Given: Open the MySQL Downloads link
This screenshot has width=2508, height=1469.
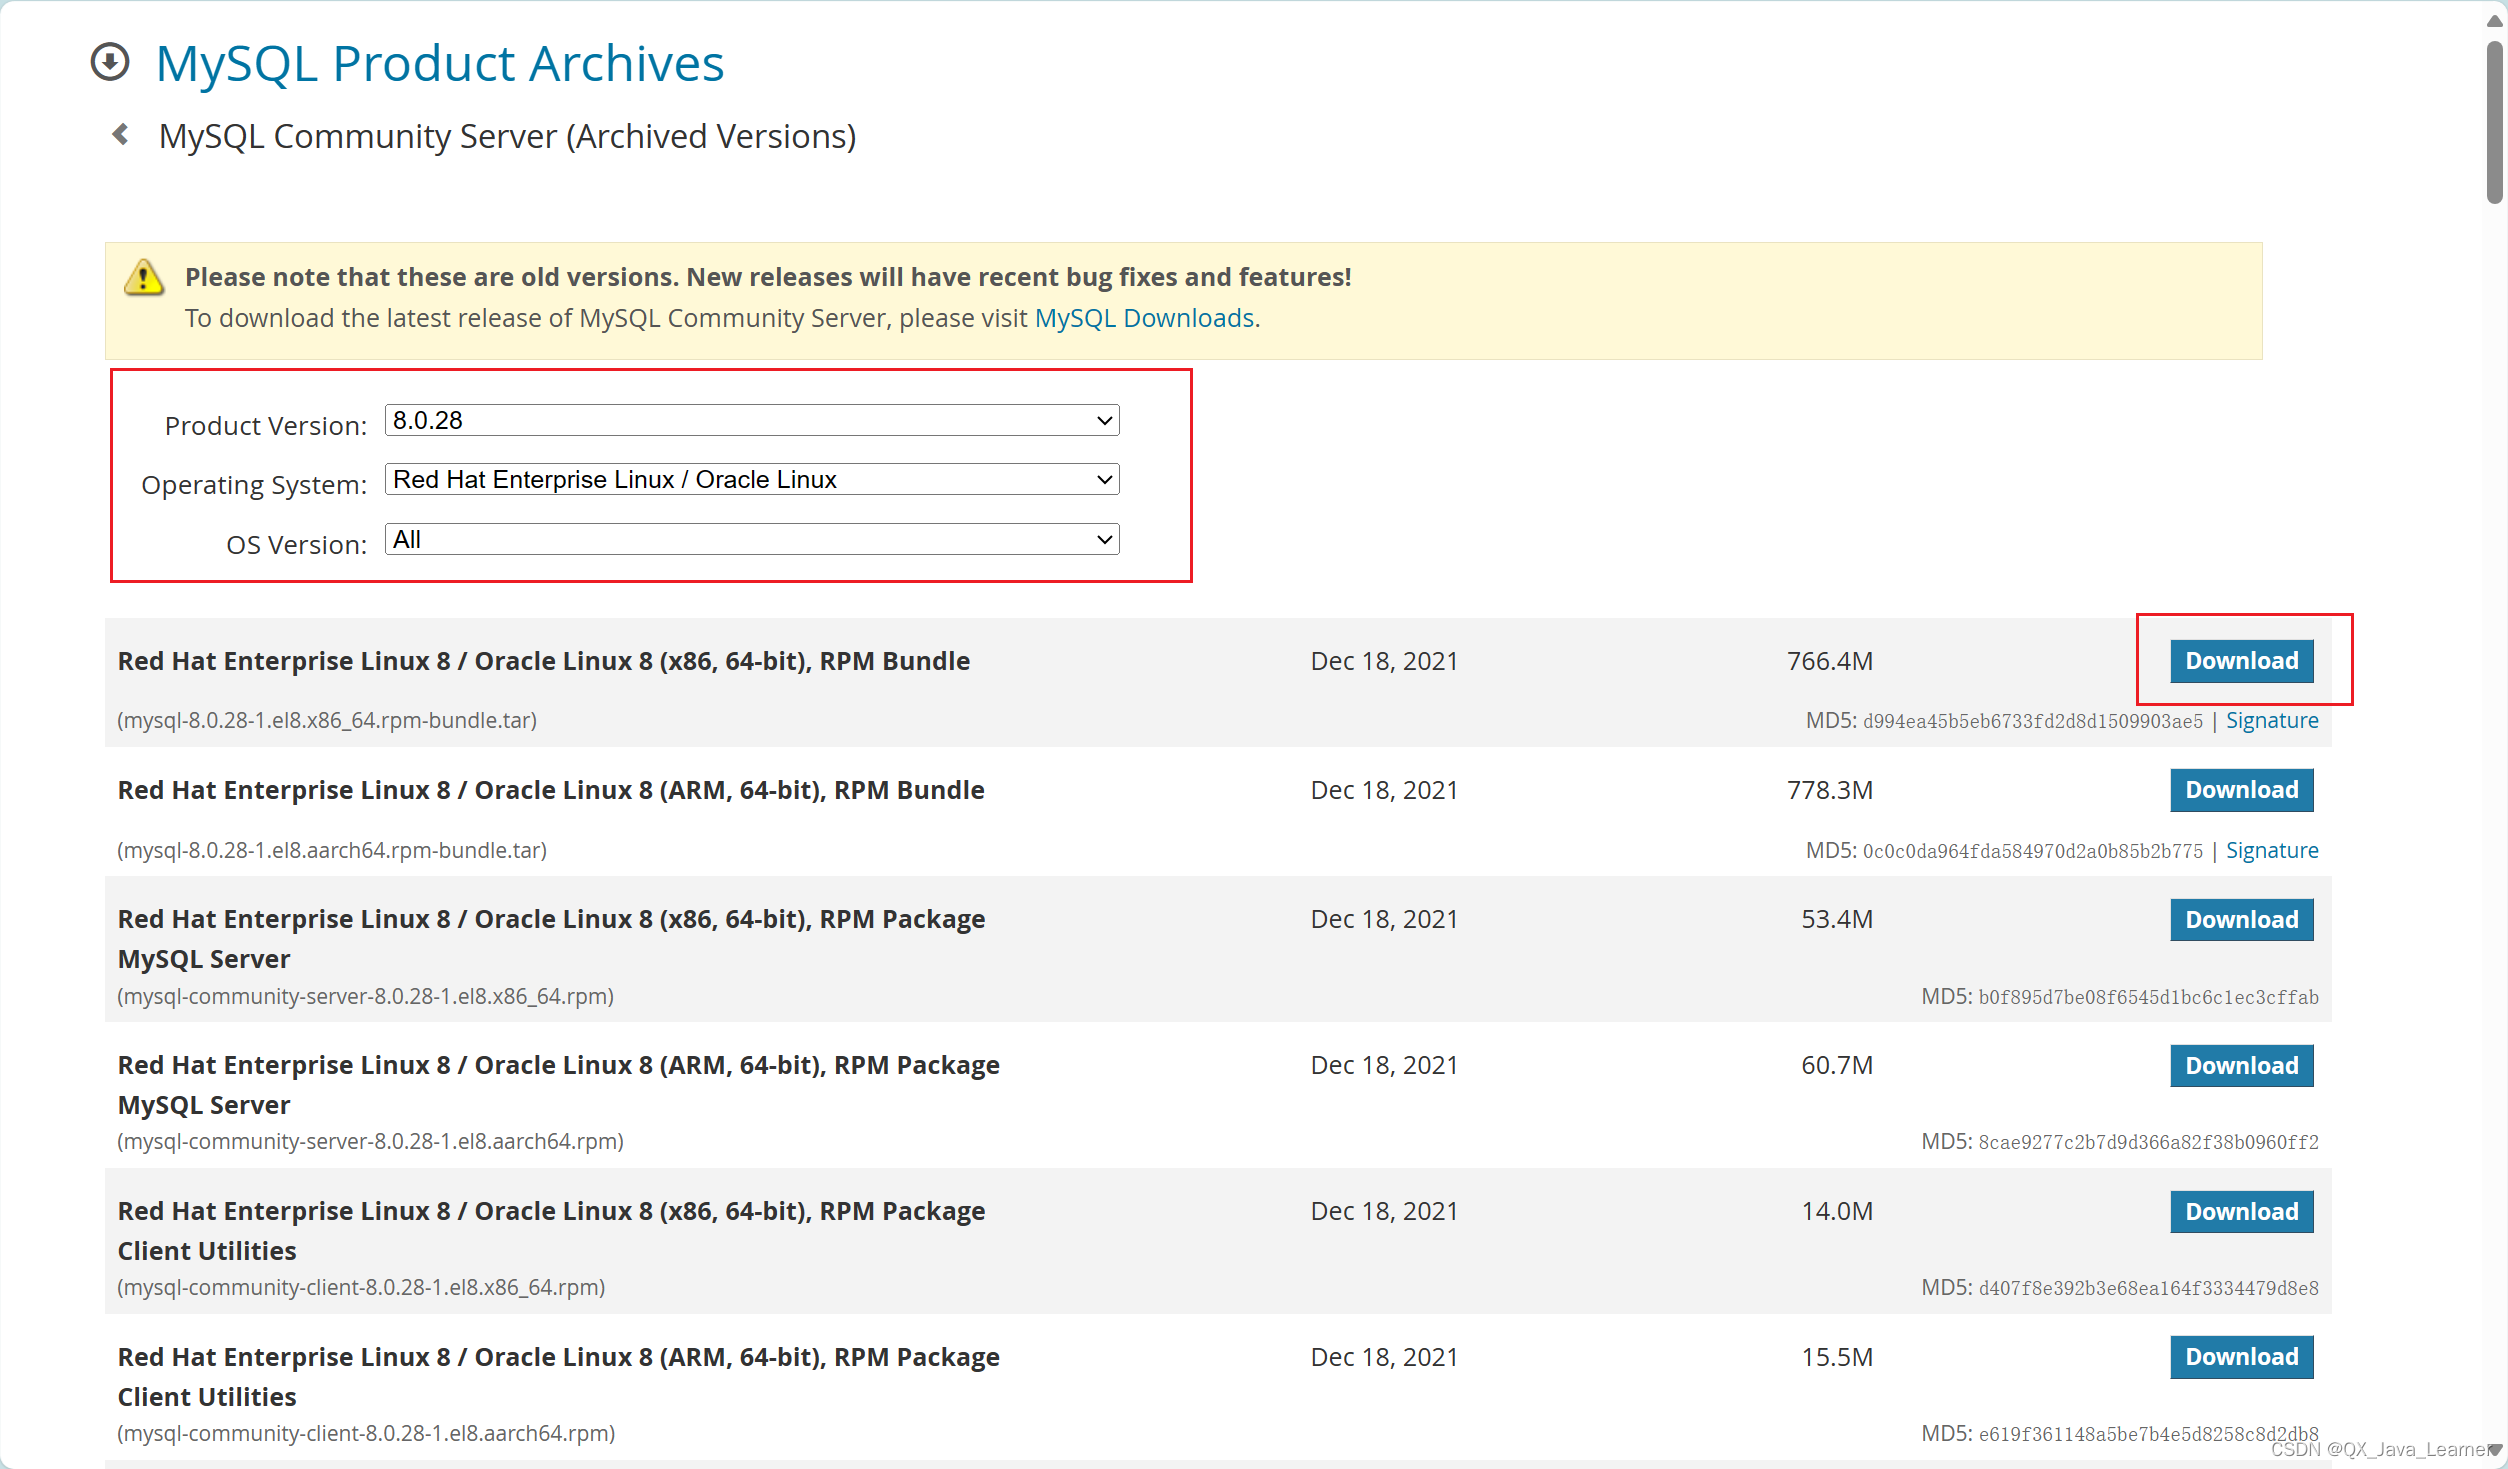Looking at the screenshot, I should point(1144,318).
